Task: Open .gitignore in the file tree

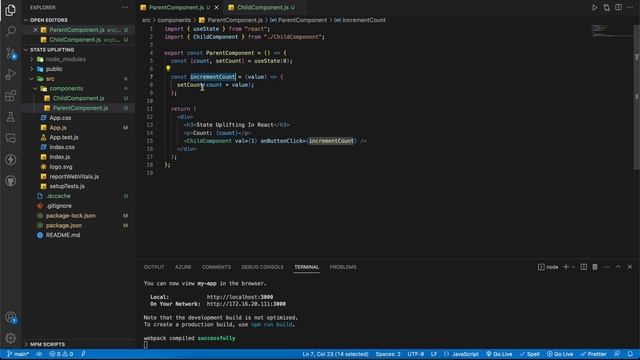Action: pyautogui.click(x=58, y=206)
